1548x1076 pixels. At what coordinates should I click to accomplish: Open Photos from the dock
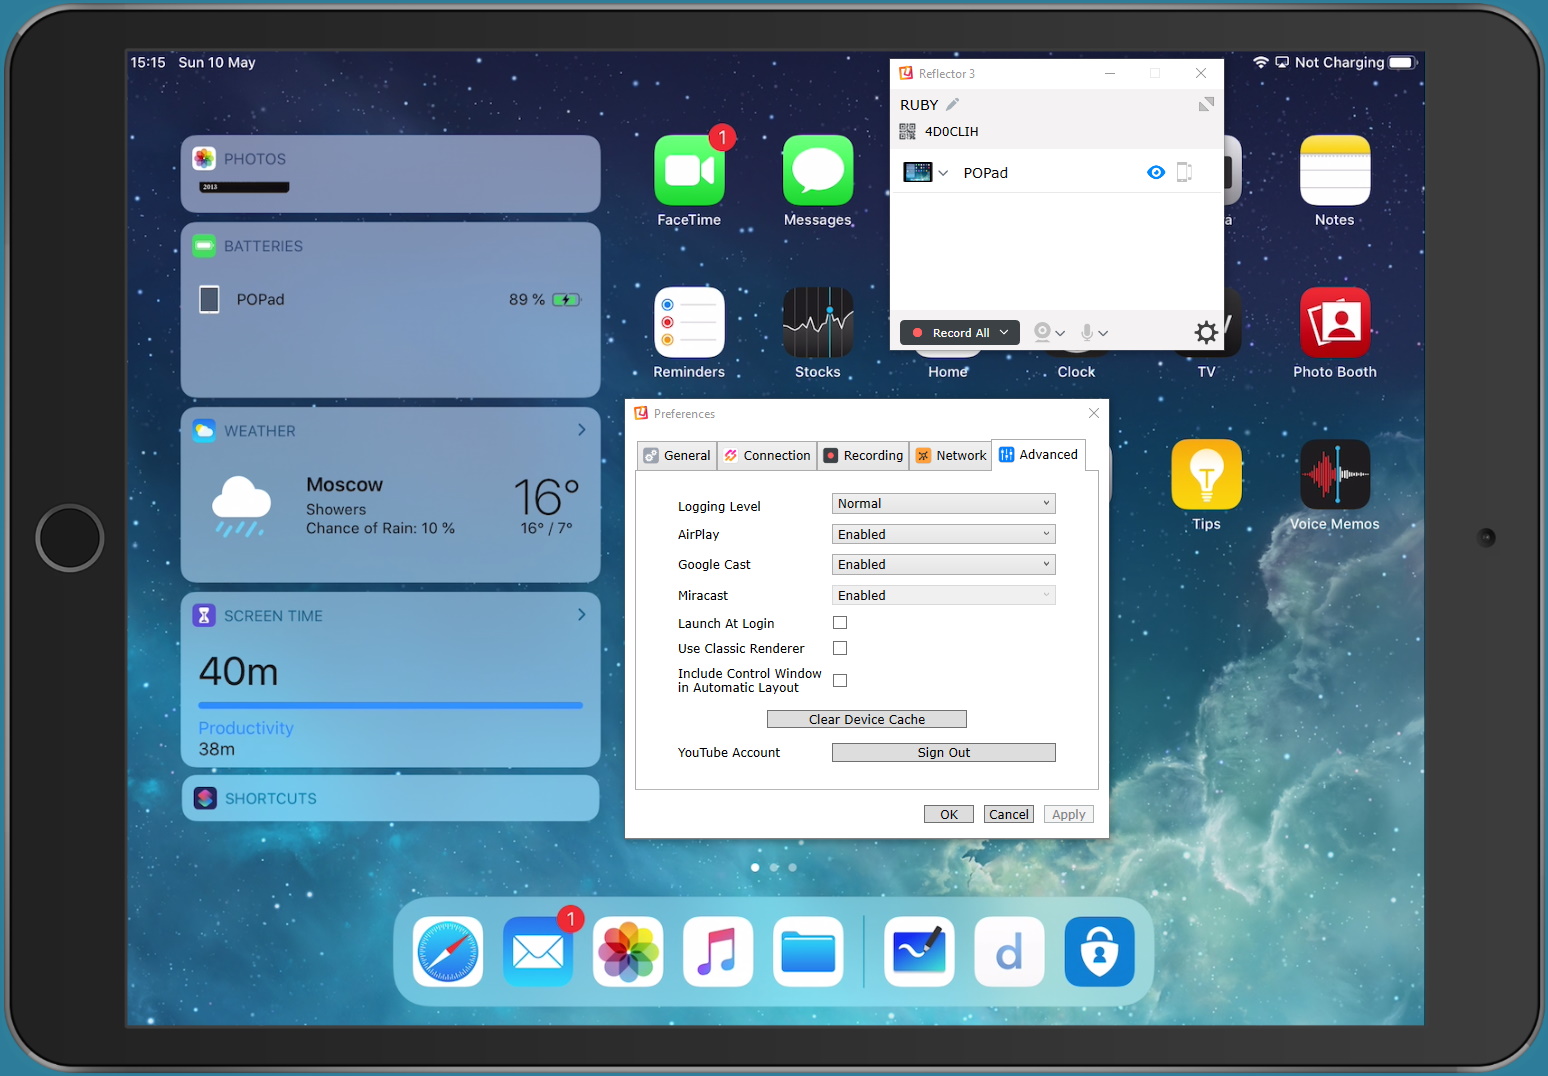[628, 952]
